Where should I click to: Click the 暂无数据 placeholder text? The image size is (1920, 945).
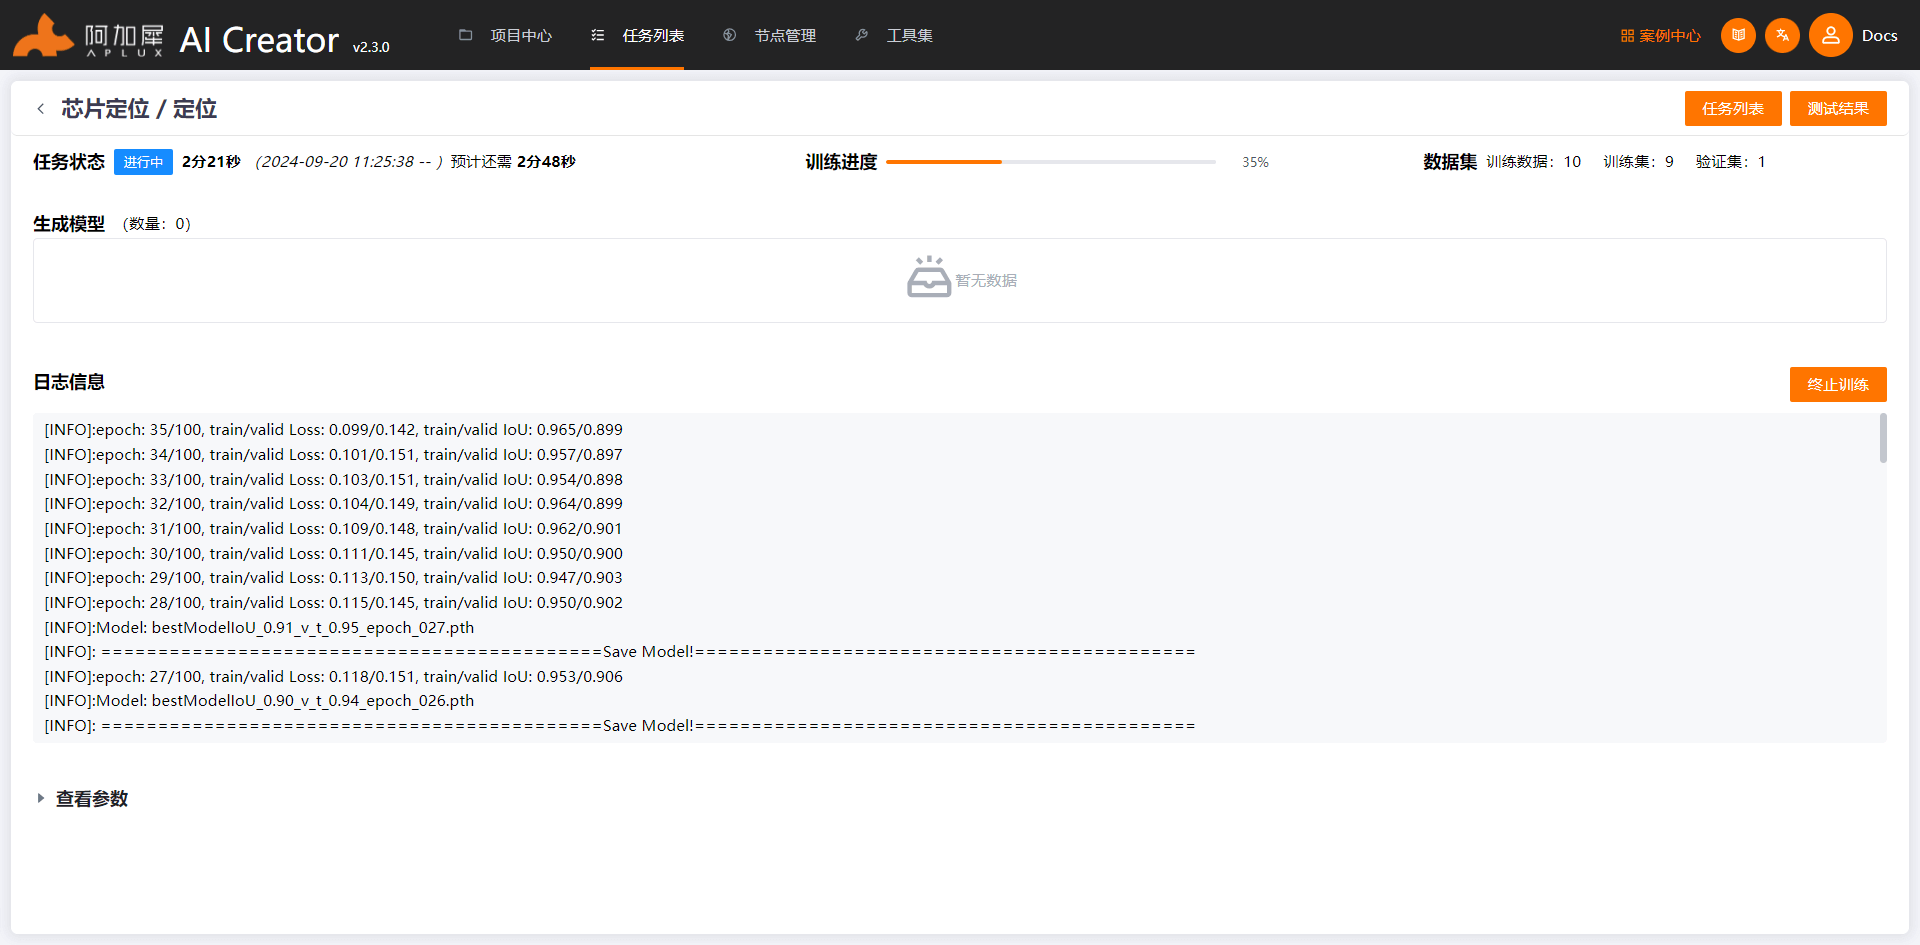[x=986, y=281]
